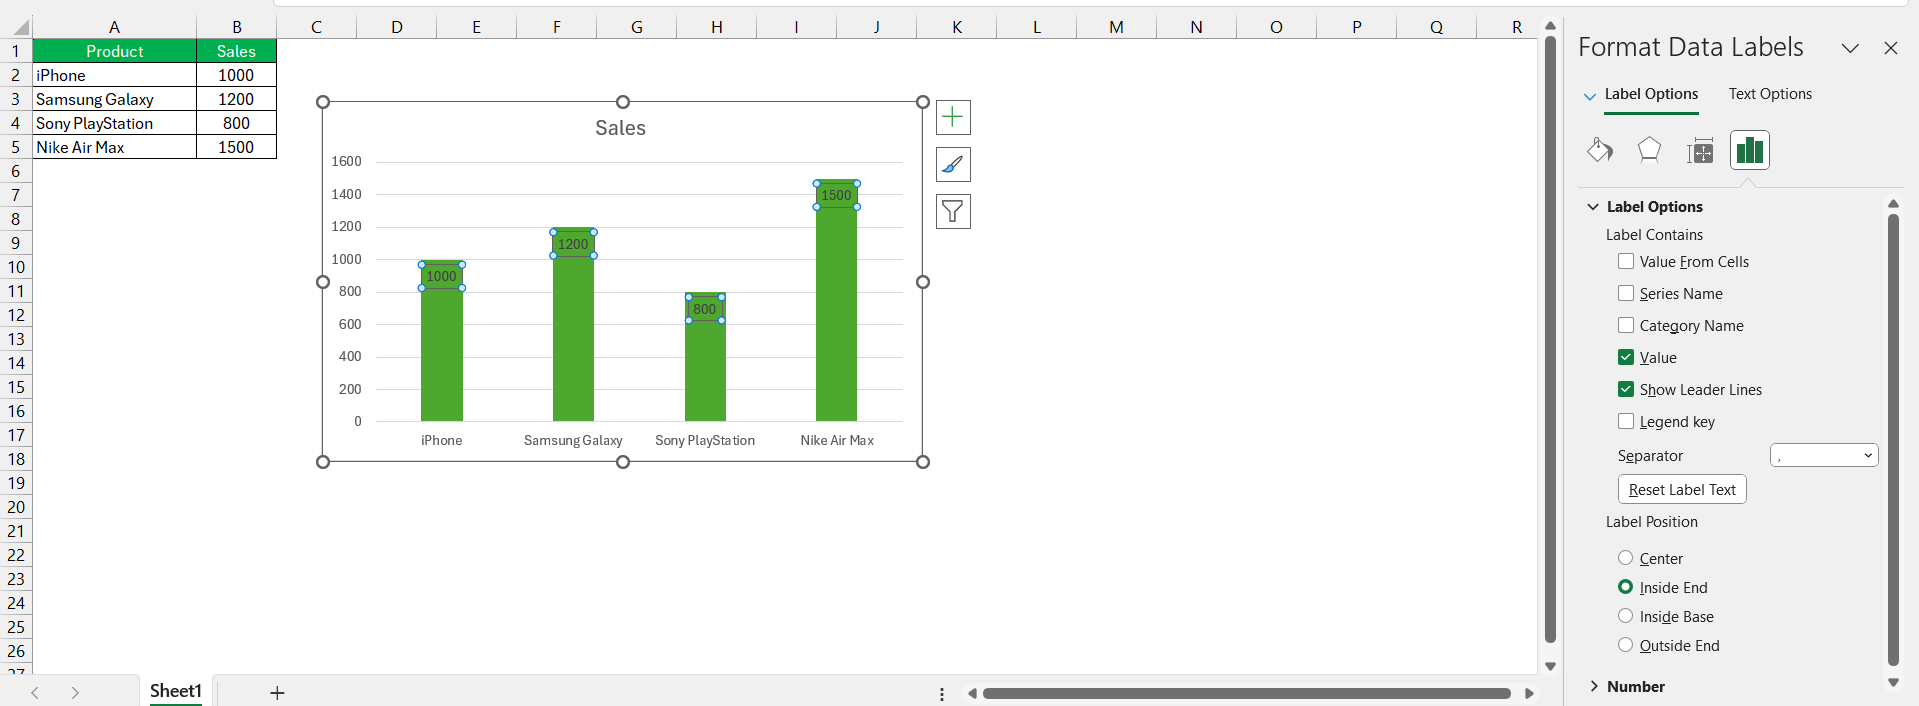Image resolution: width=1919 pixels, height=706 pixels.
Task: Add a new sheet with plus icon
Action: [x=277, y=692]
